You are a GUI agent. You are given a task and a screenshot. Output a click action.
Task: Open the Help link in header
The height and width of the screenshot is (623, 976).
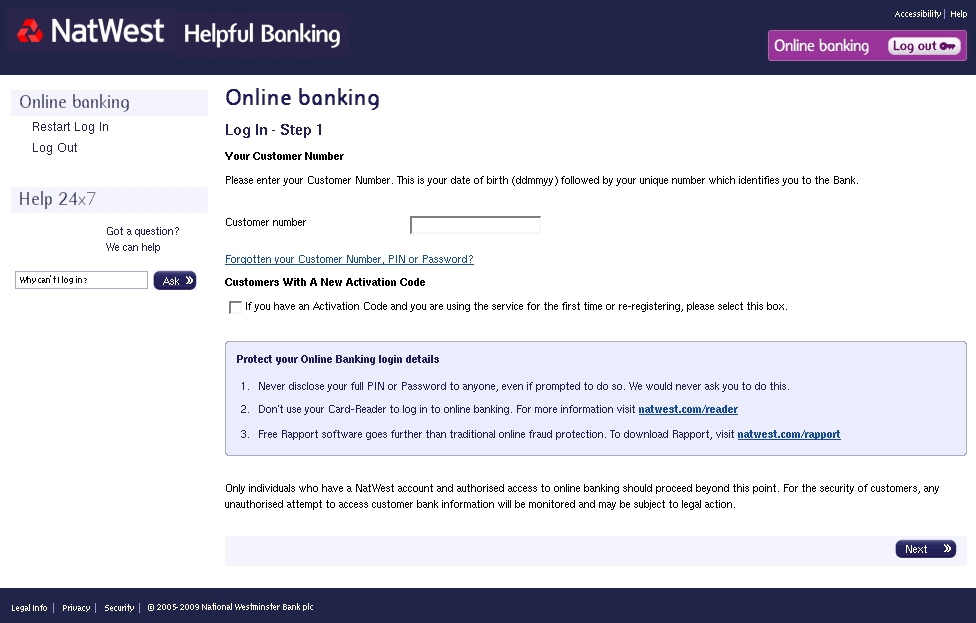tap(959, 14)
